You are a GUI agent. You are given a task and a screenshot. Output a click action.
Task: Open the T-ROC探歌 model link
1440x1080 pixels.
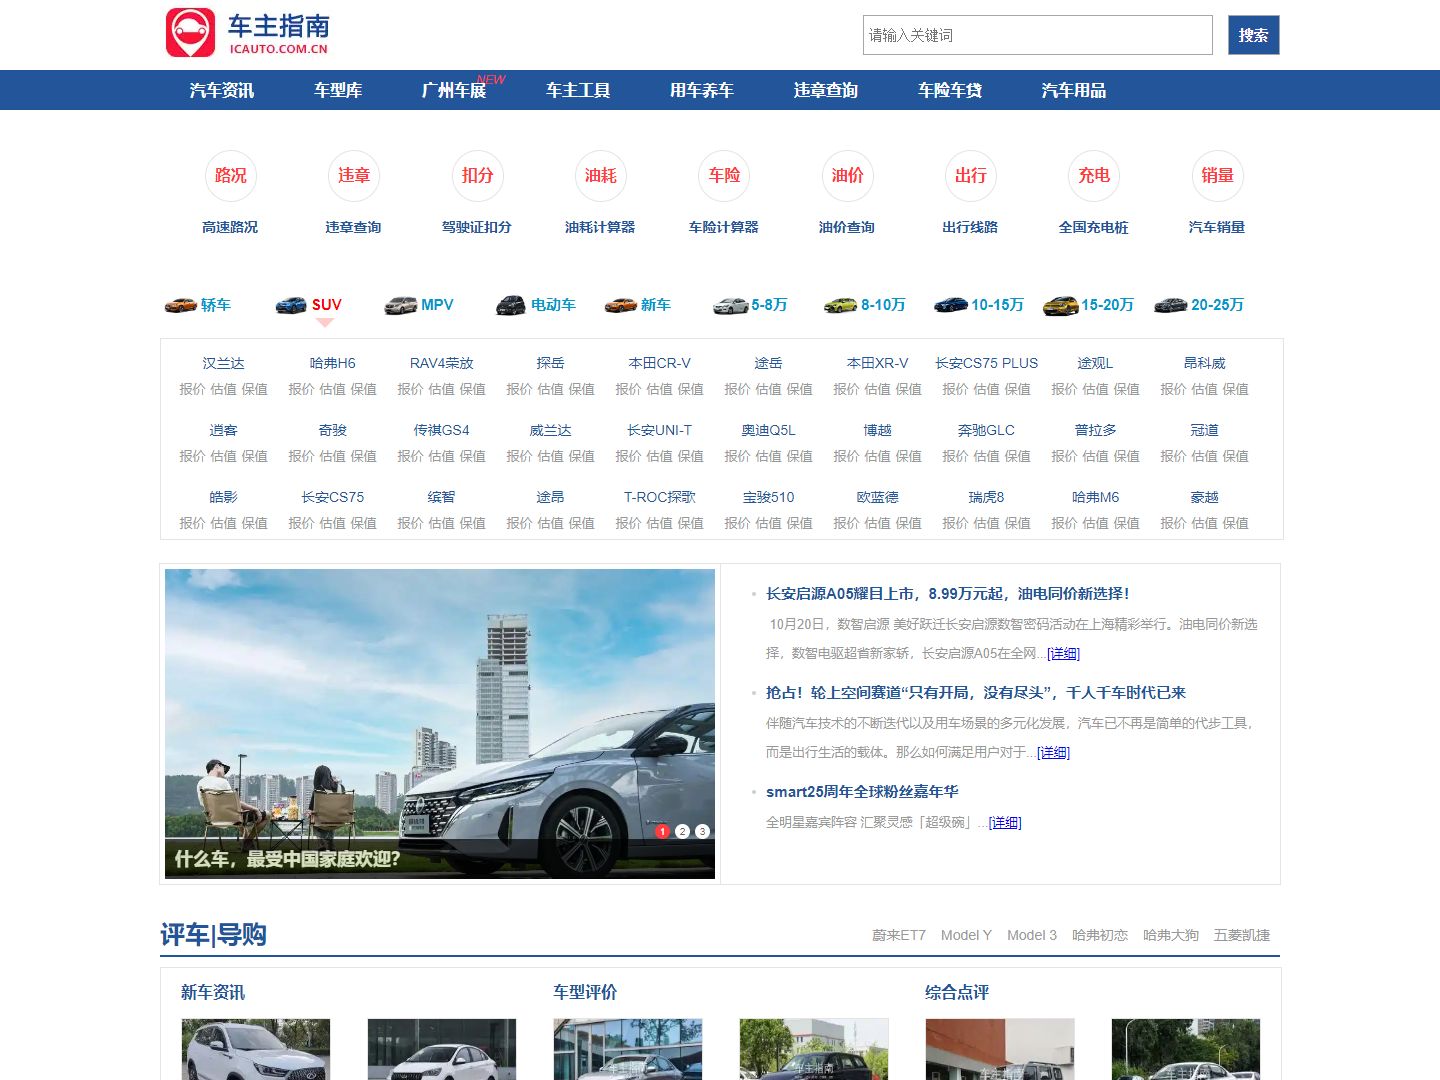point(659,497)
